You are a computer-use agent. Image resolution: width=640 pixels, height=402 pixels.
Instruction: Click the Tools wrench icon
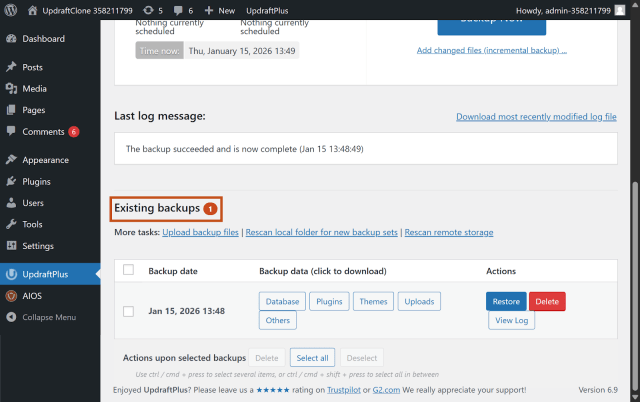[x=11, y=224]
